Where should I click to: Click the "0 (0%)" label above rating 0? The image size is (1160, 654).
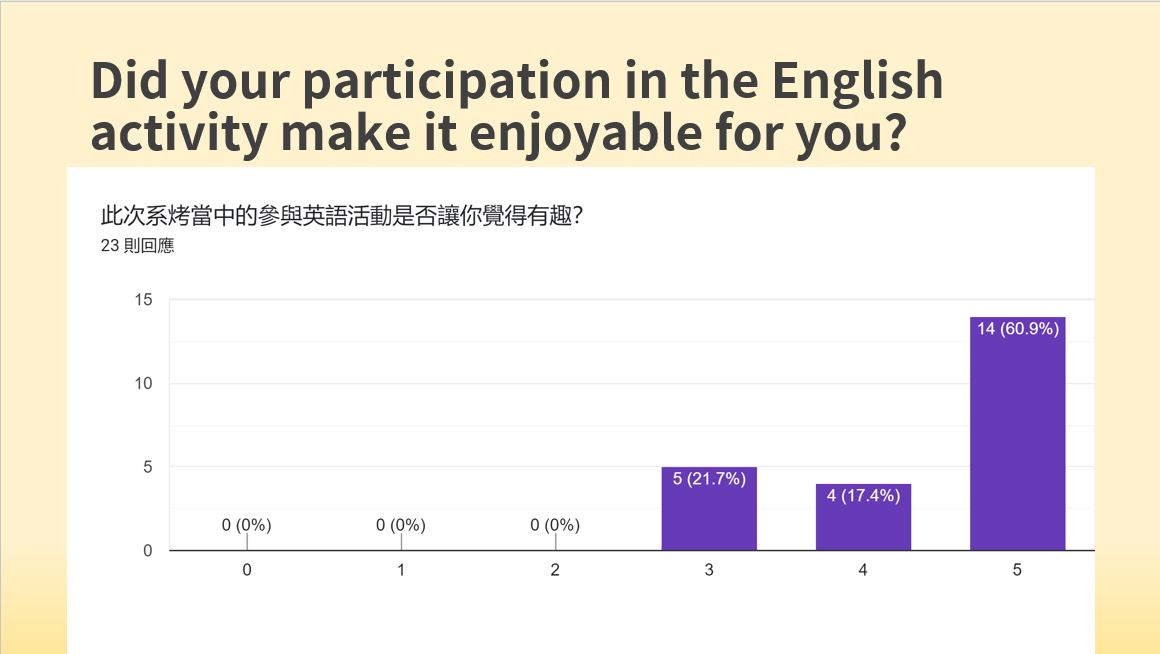click(247, 525)
